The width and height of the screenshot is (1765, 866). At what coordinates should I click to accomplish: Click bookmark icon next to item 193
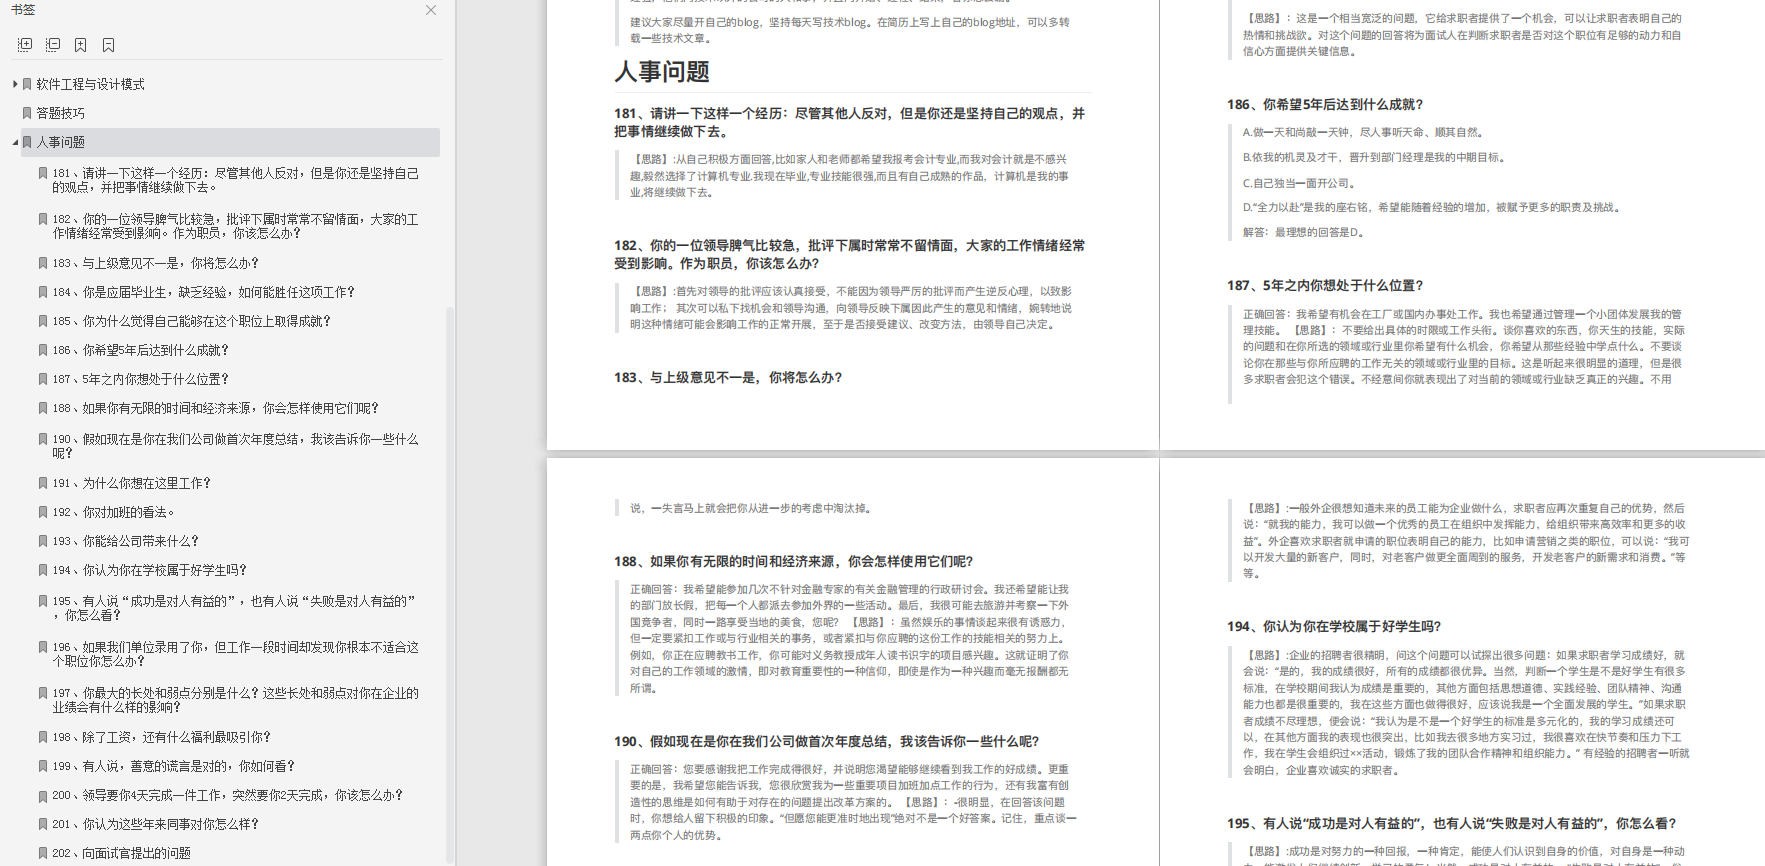click(43, 541)
